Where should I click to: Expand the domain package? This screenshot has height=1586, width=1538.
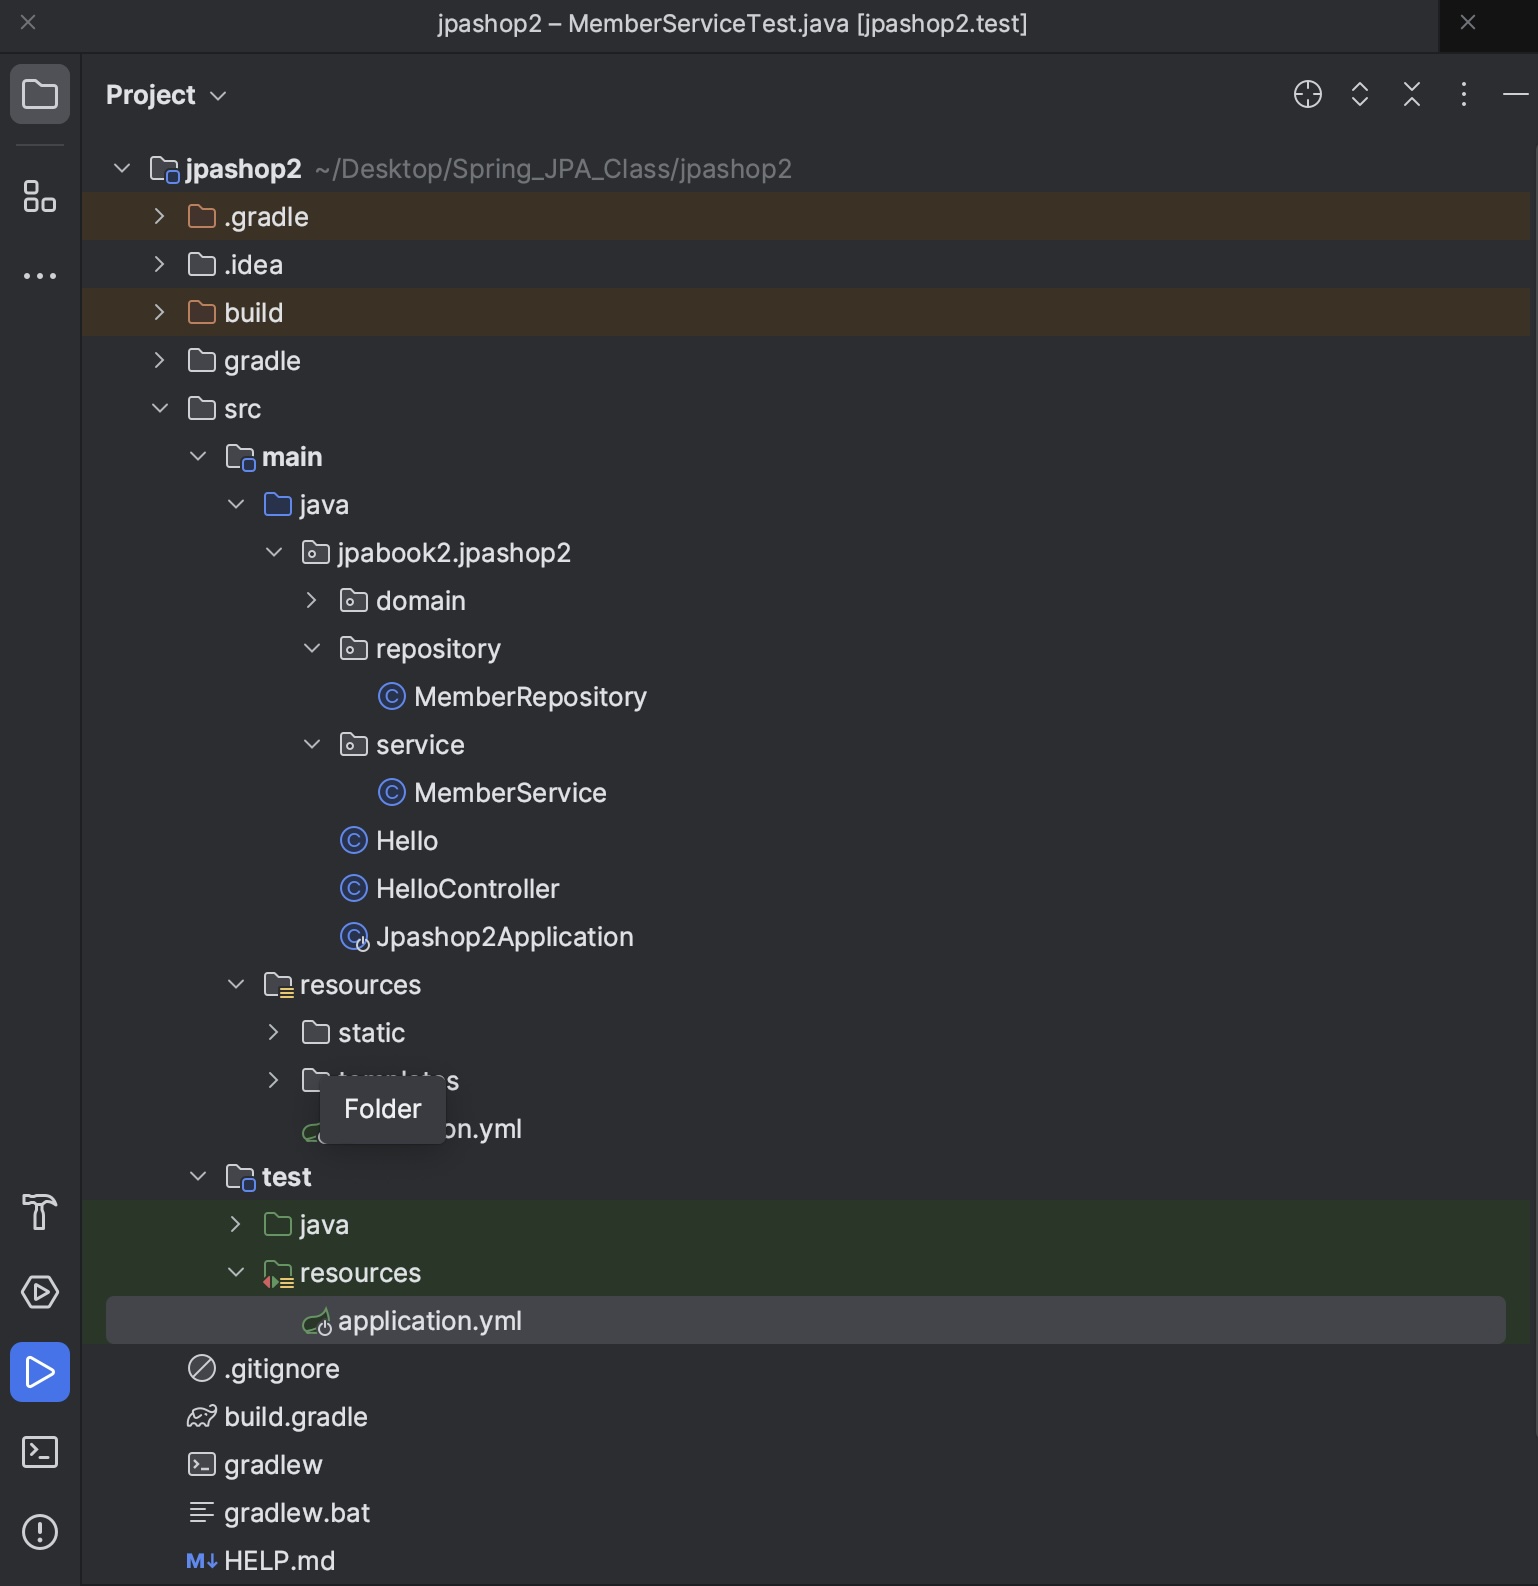(x=311, y=601)
